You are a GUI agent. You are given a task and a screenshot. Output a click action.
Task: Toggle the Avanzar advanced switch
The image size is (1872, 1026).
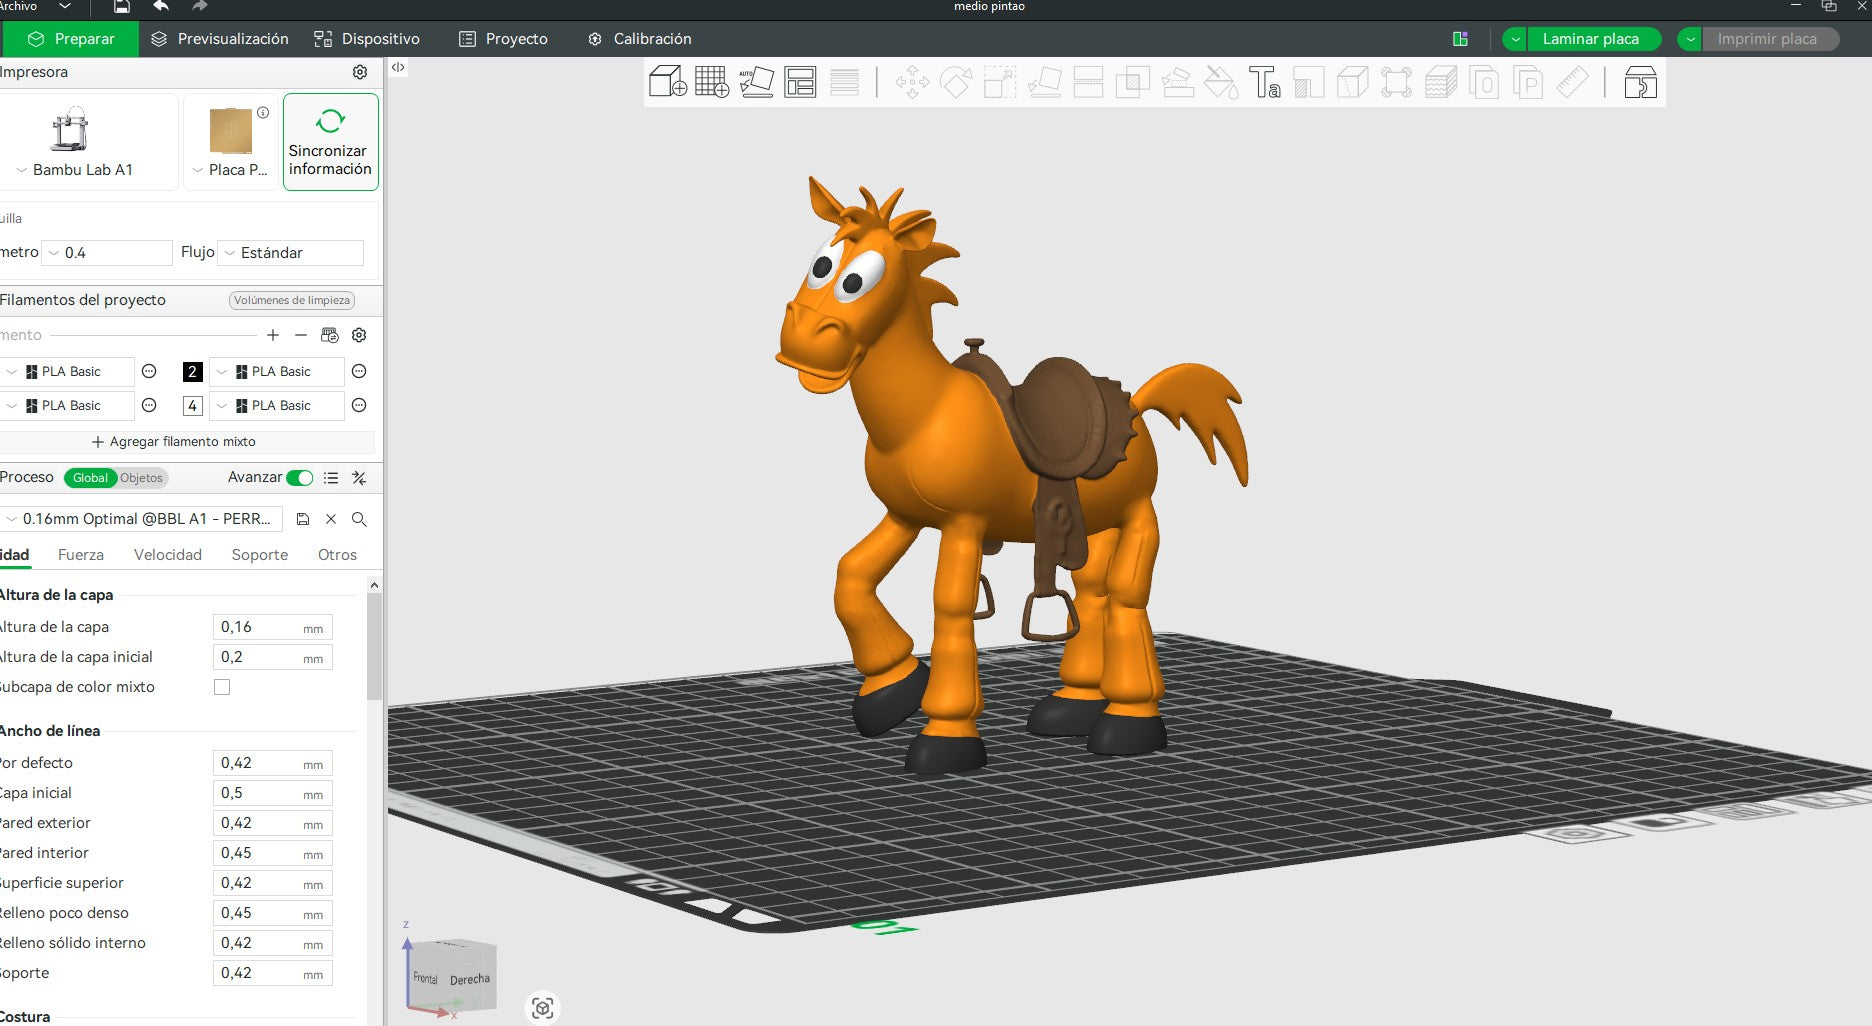click(x=300, y=478)
